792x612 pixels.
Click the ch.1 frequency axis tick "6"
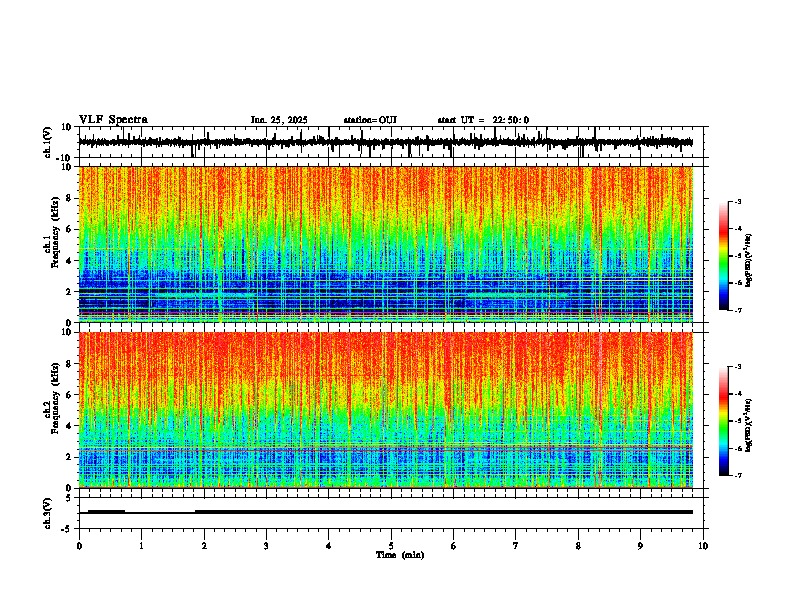(69, 229)
